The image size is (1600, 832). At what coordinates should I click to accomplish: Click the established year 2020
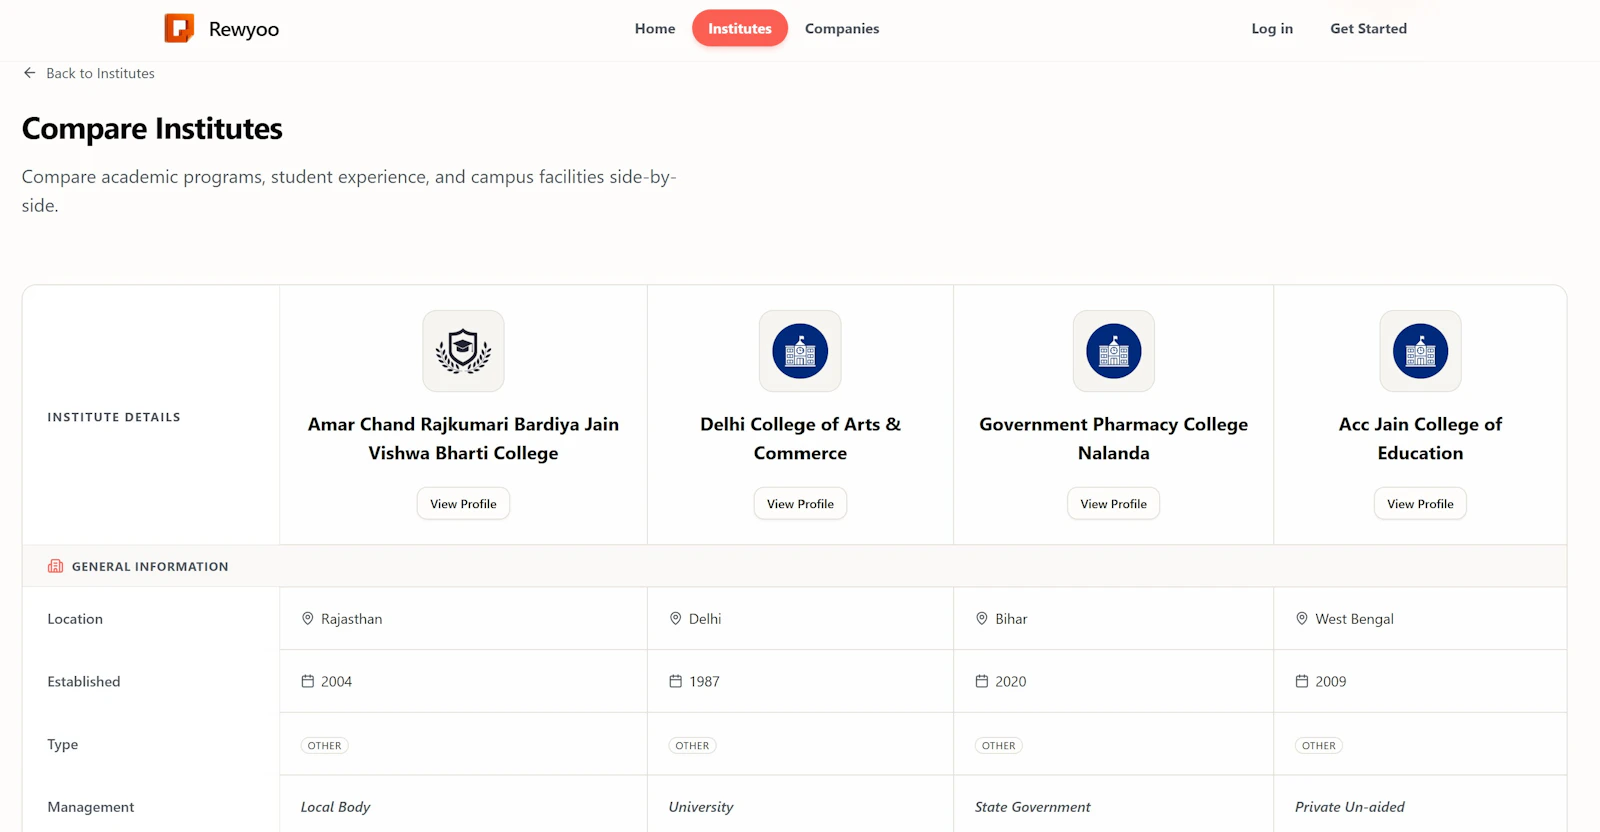pos(1011,681)
